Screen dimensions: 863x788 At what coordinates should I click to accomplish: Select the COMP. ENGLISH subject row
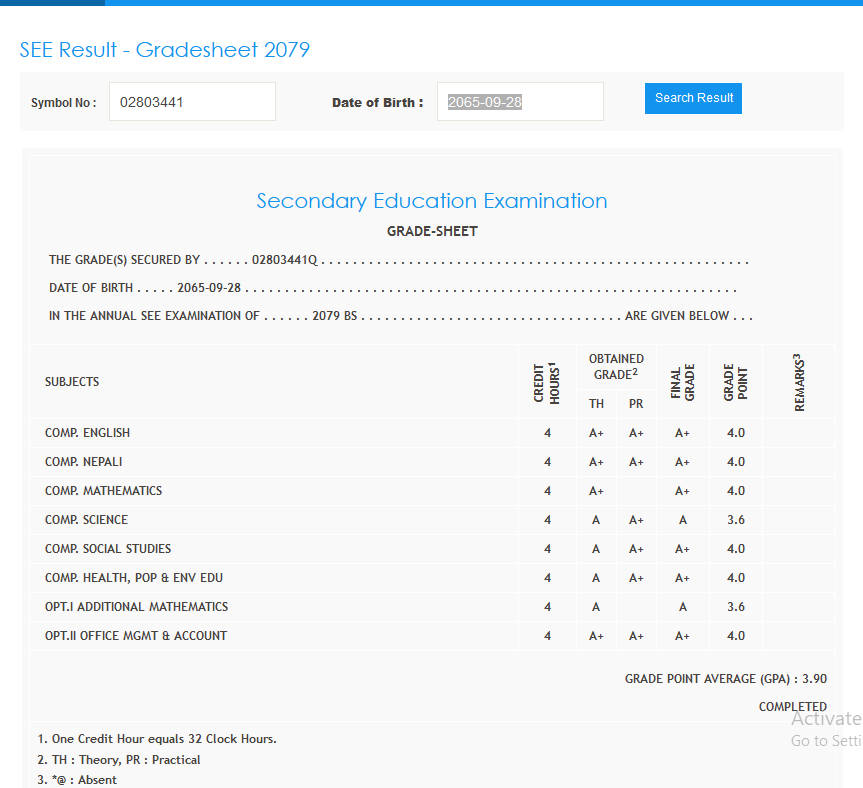coord(88,433)
